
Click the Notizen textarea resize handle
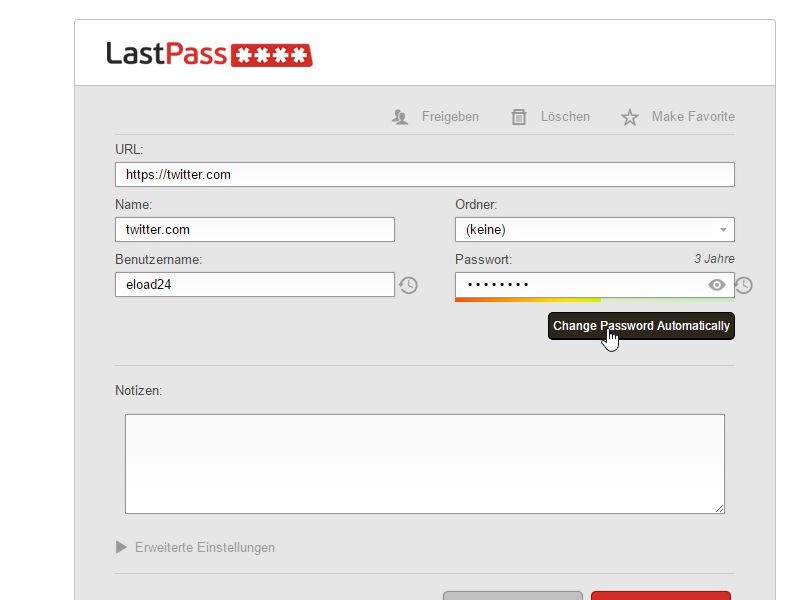(x=719, y=508)
